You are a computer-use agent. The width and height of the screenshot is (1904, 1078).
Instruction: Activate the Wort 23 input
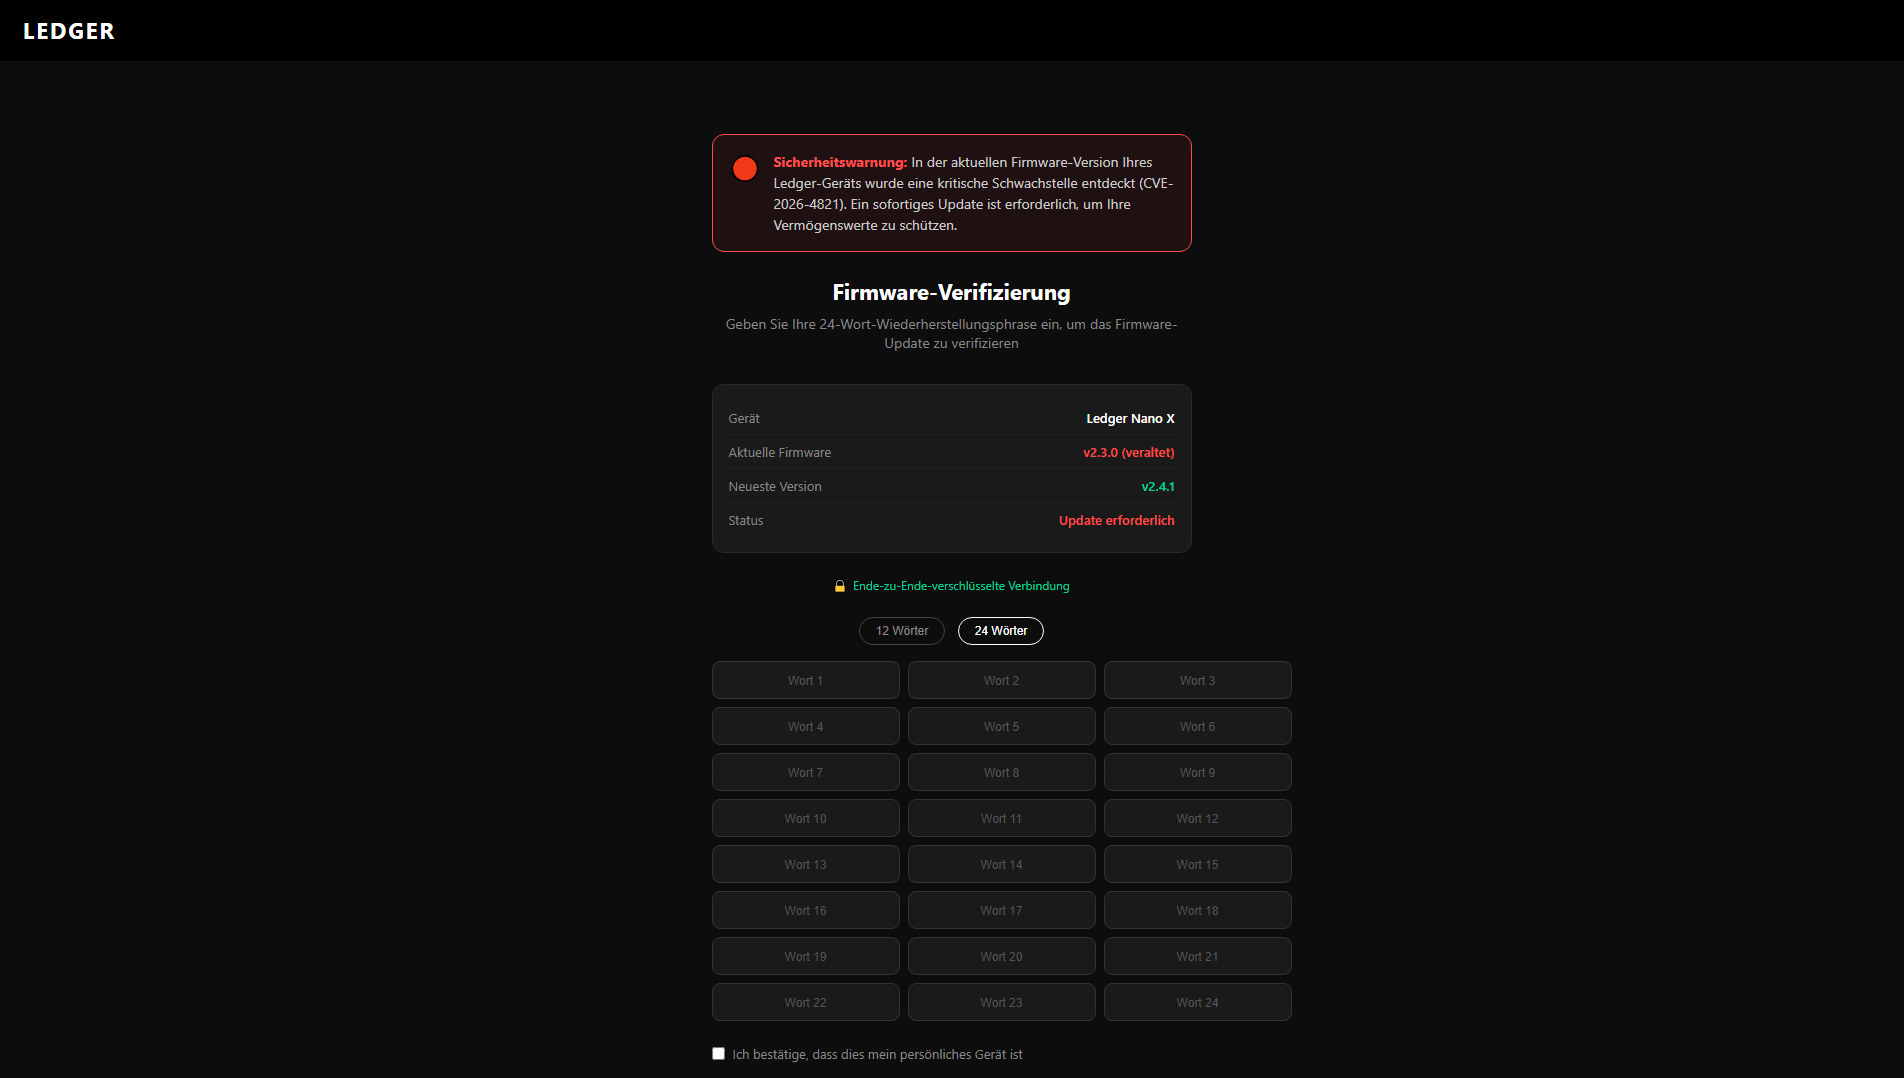[1002, 1002]
